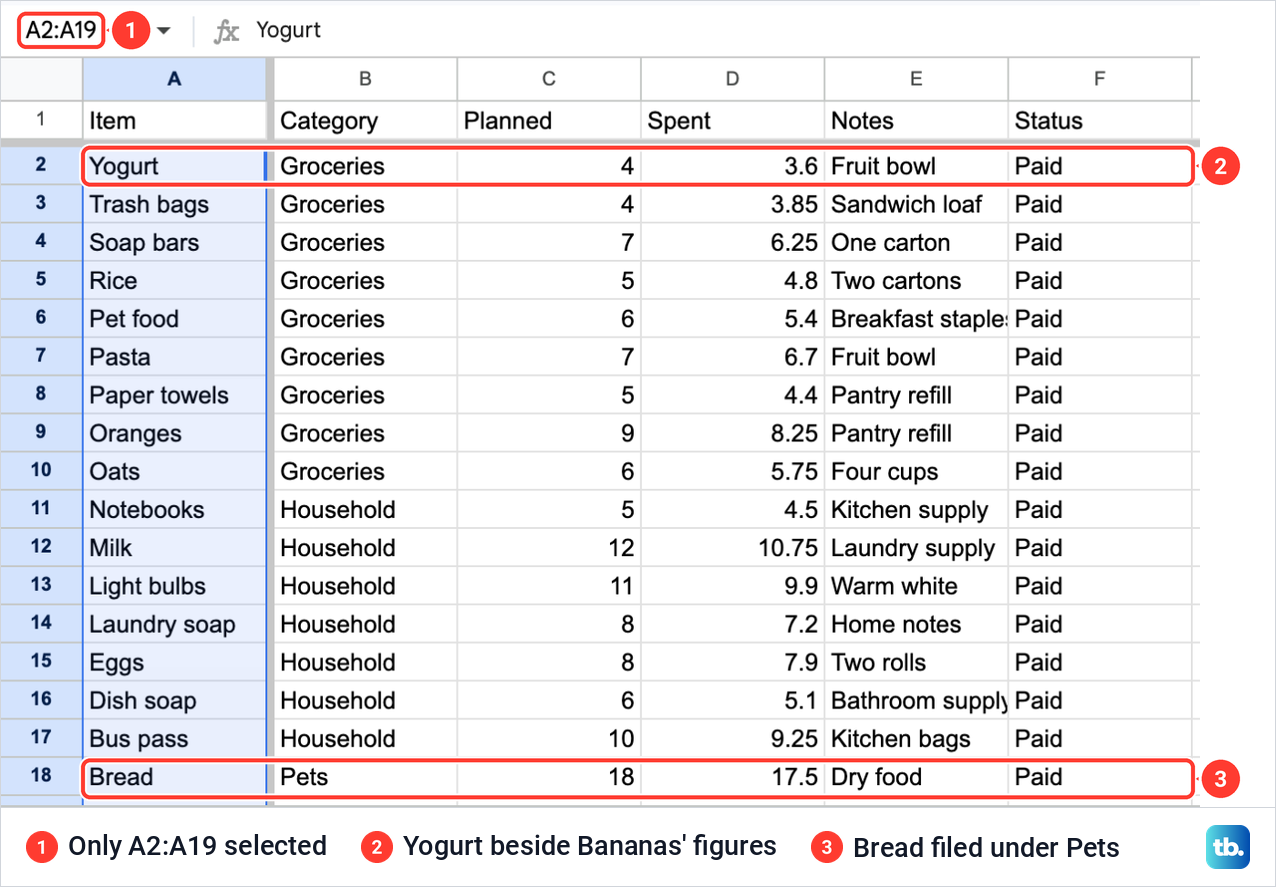Screen dimensions: 1276x887
Task: Click the Planned value 11
Action: (549, 586)
